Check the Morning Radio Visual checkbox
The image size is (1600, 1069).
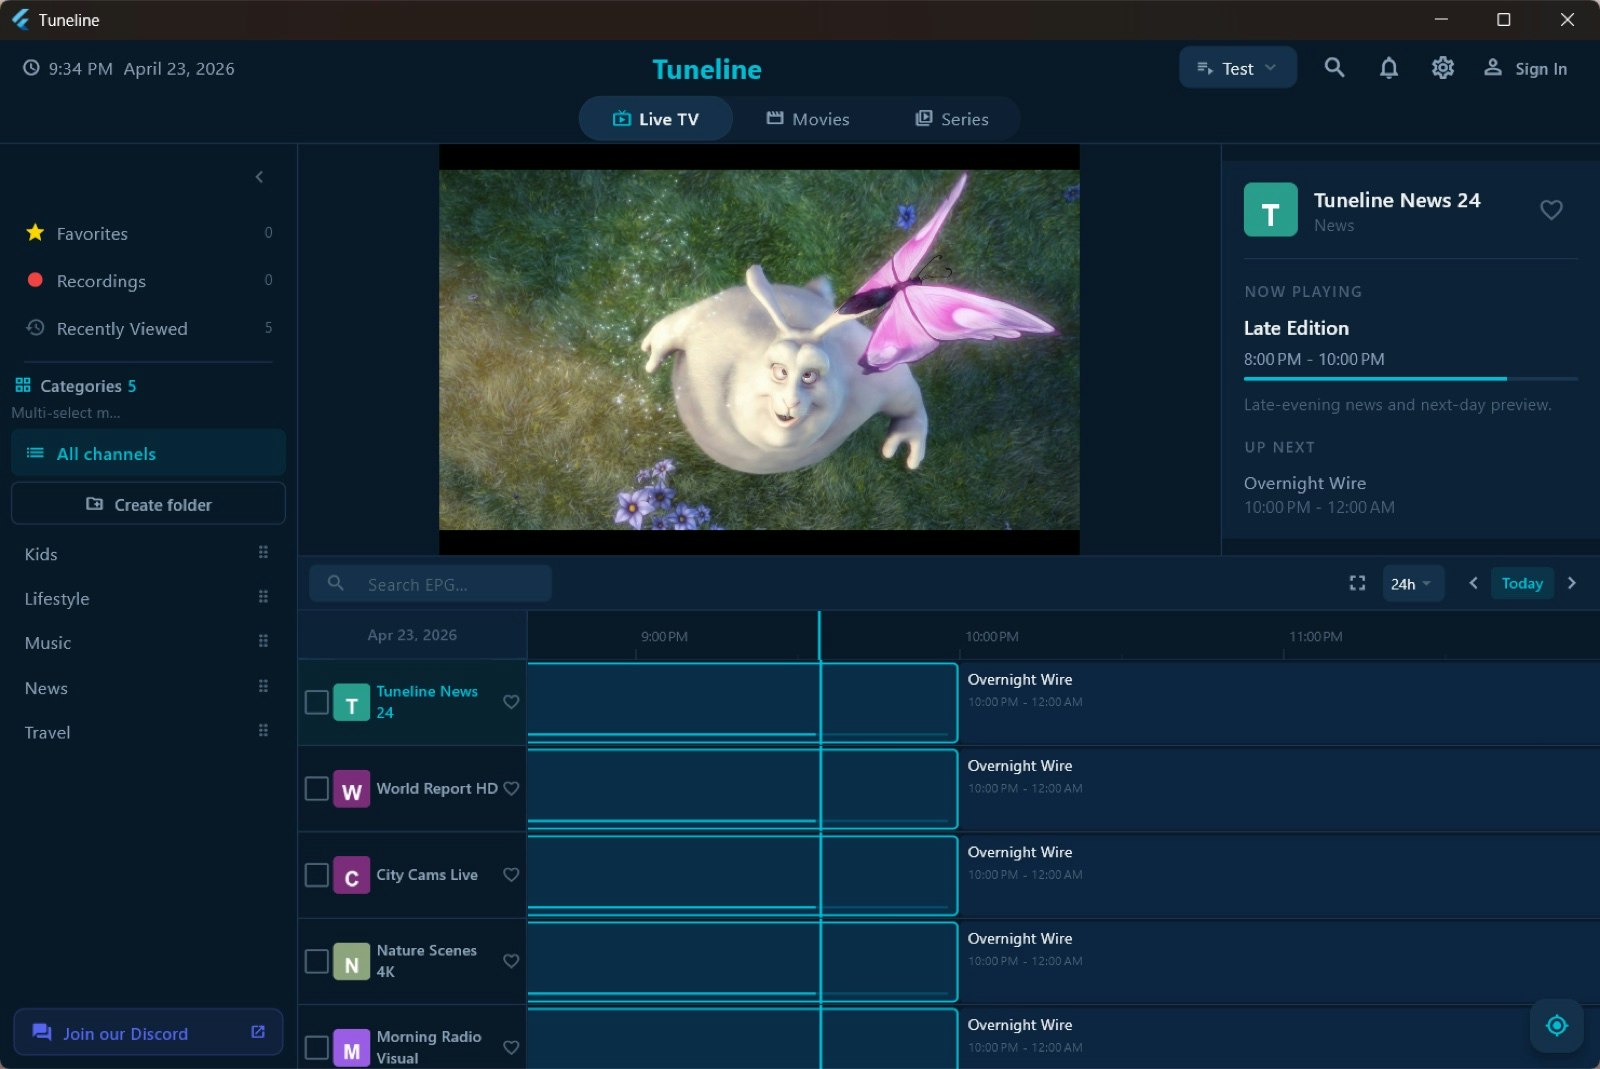[316, 1047]
